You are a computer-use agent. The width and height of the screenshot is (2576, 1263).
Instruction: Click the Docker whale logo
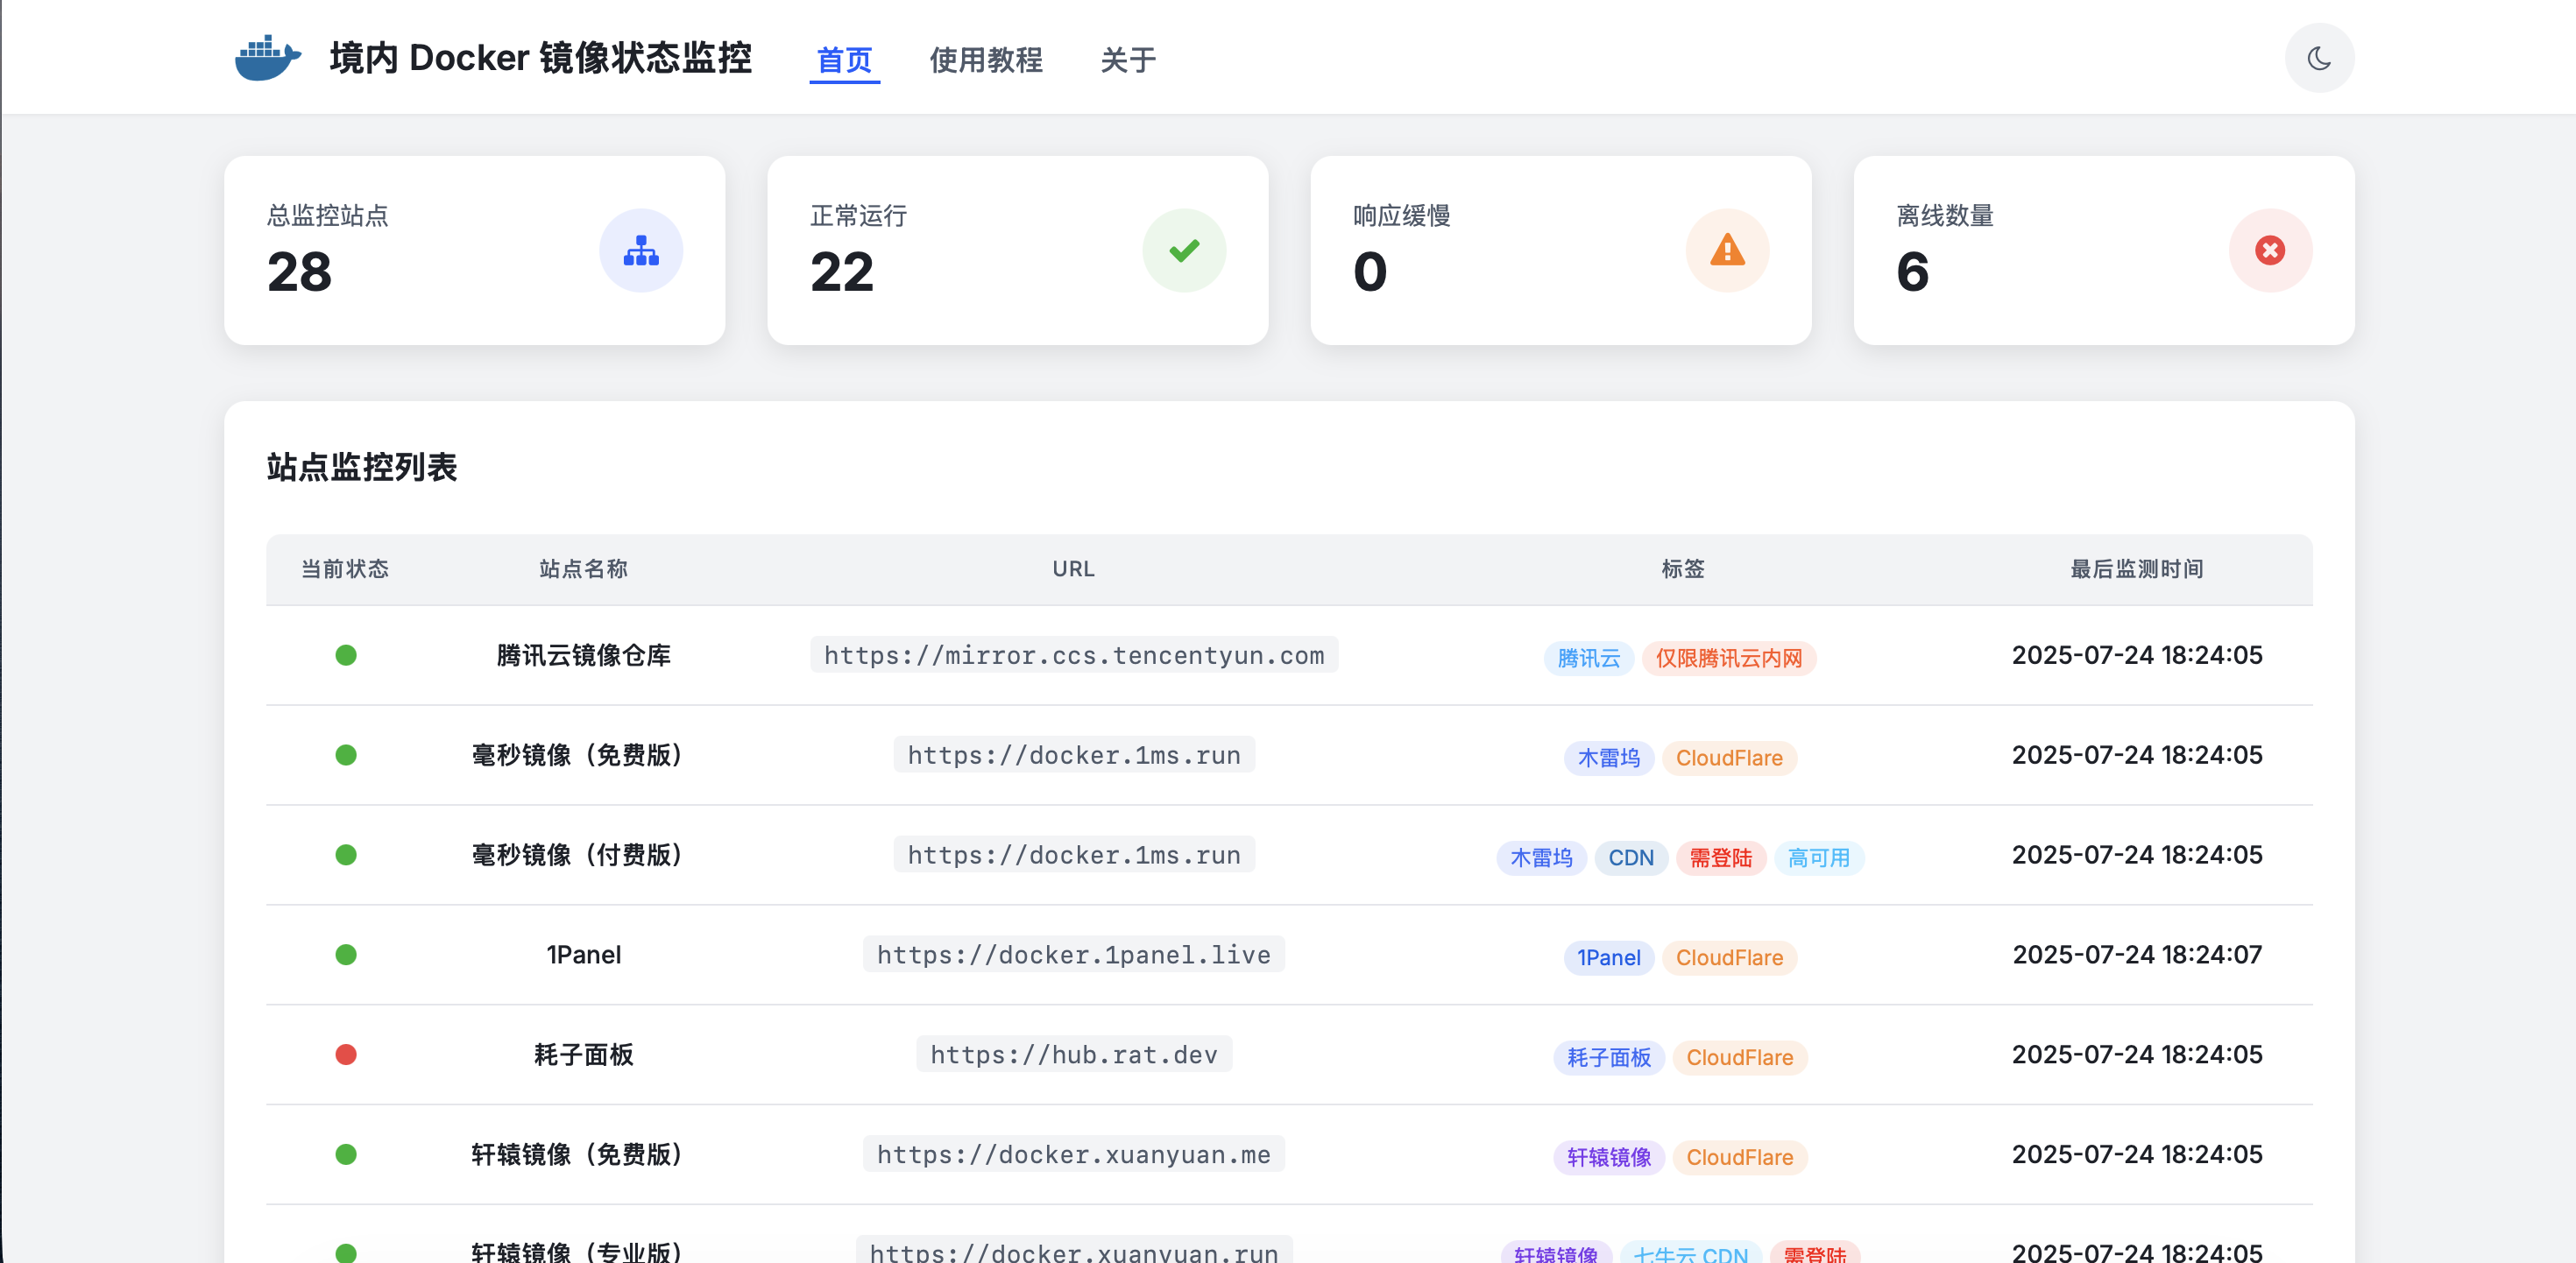pos(267,58)
